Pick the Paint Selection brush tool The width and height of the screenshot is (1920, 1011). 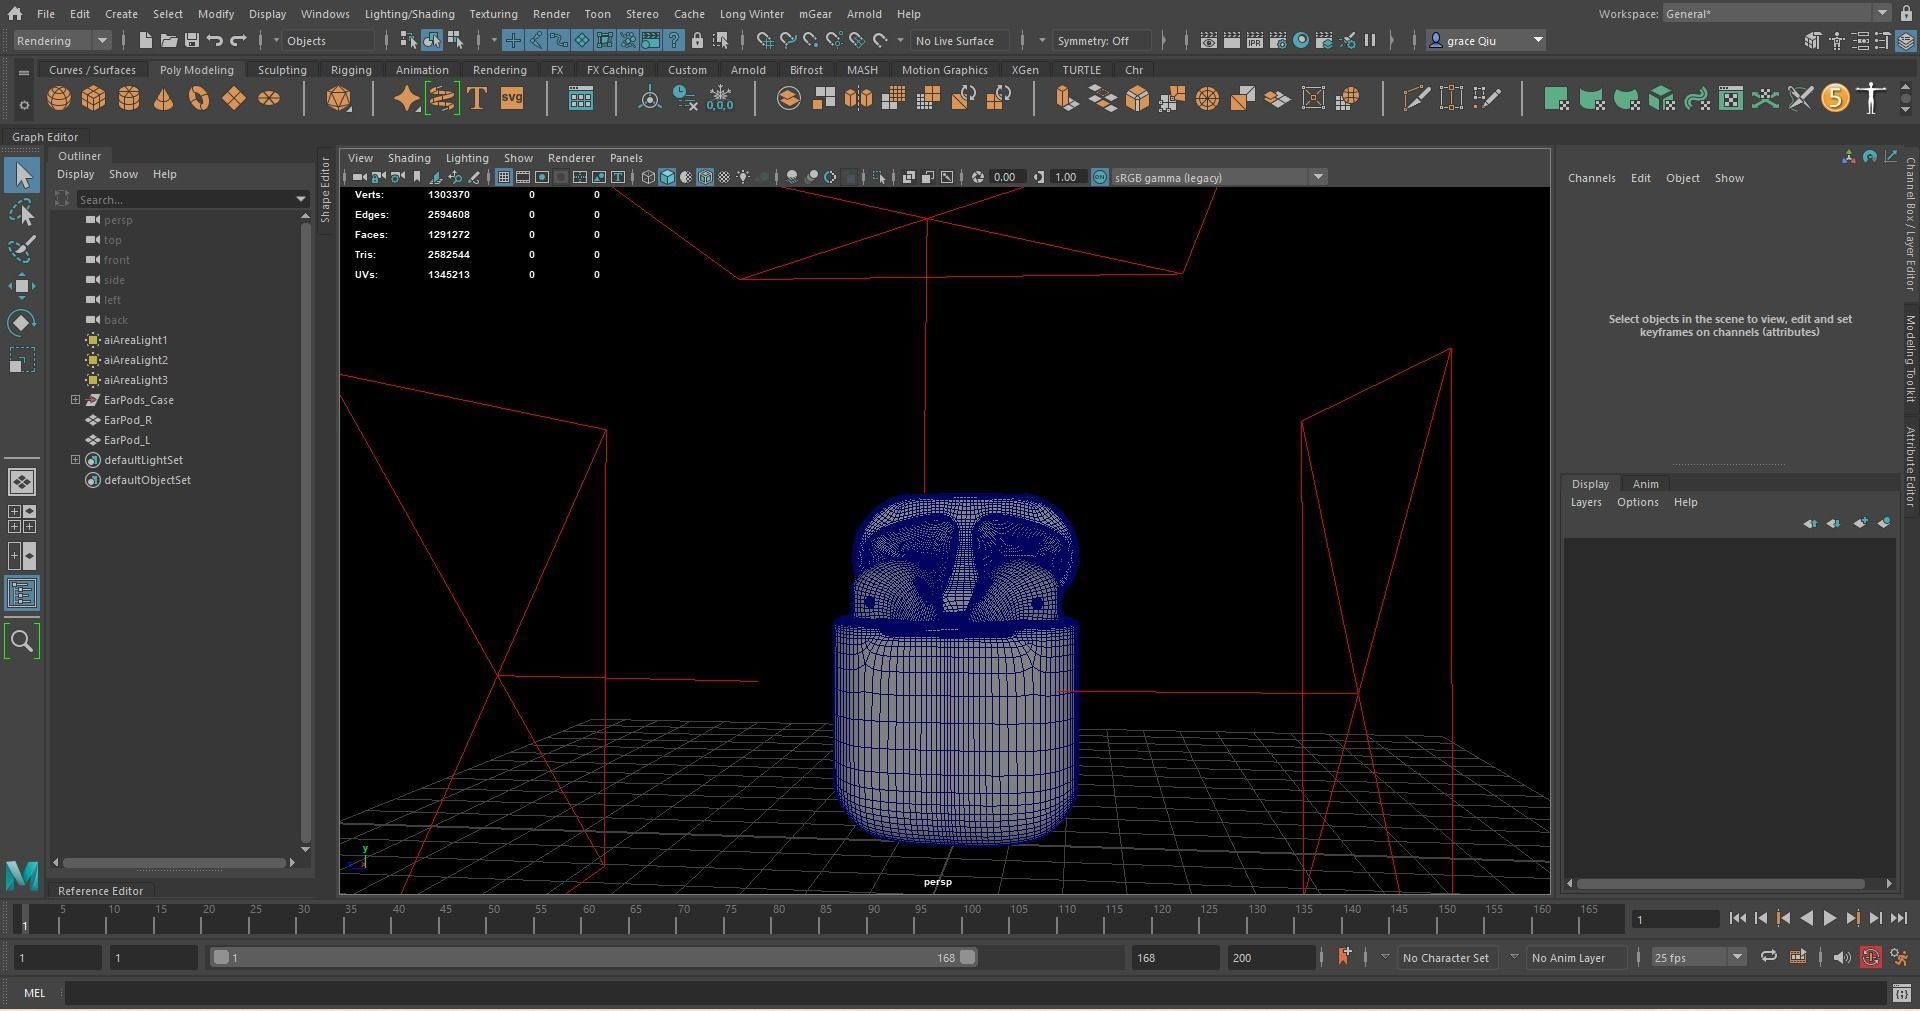(x=22, y=249)
